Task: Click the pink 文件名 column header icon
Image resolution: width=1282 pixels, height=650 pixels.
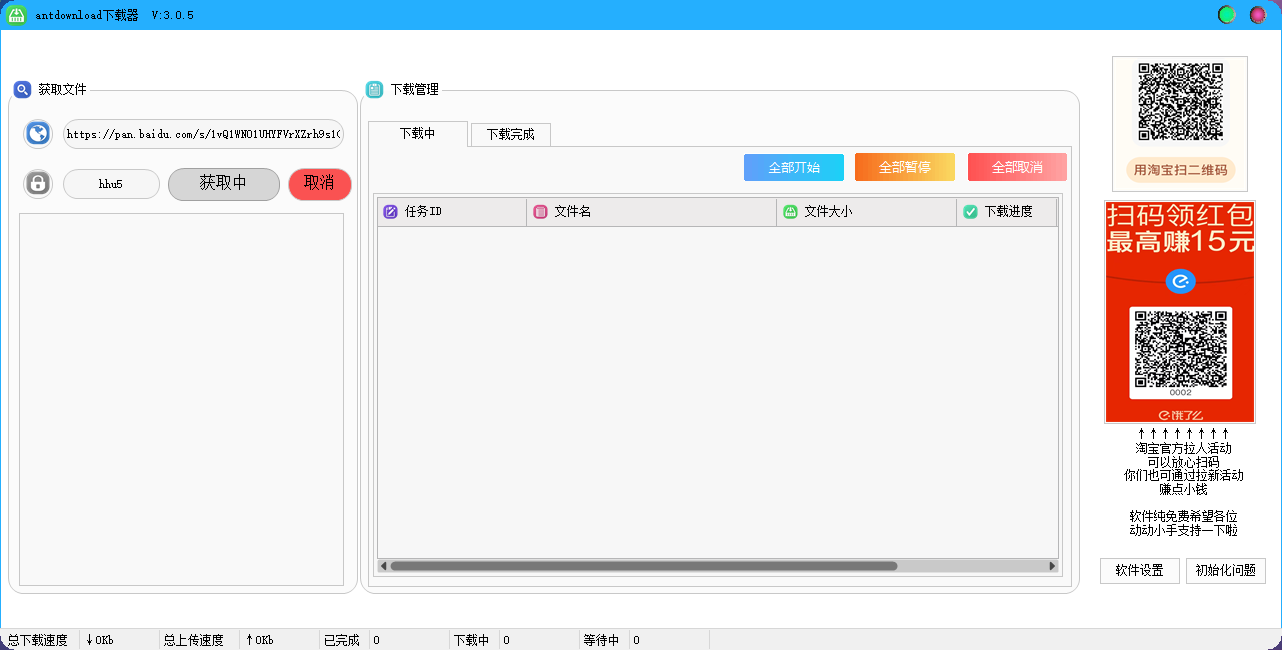Action: pos(538,211)
